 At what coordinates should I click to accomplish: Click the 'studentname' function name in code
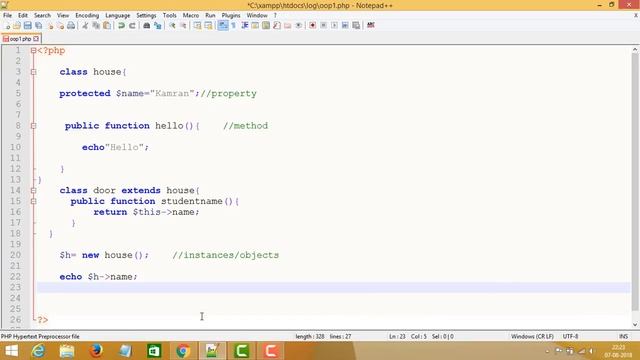click(191, 201)
